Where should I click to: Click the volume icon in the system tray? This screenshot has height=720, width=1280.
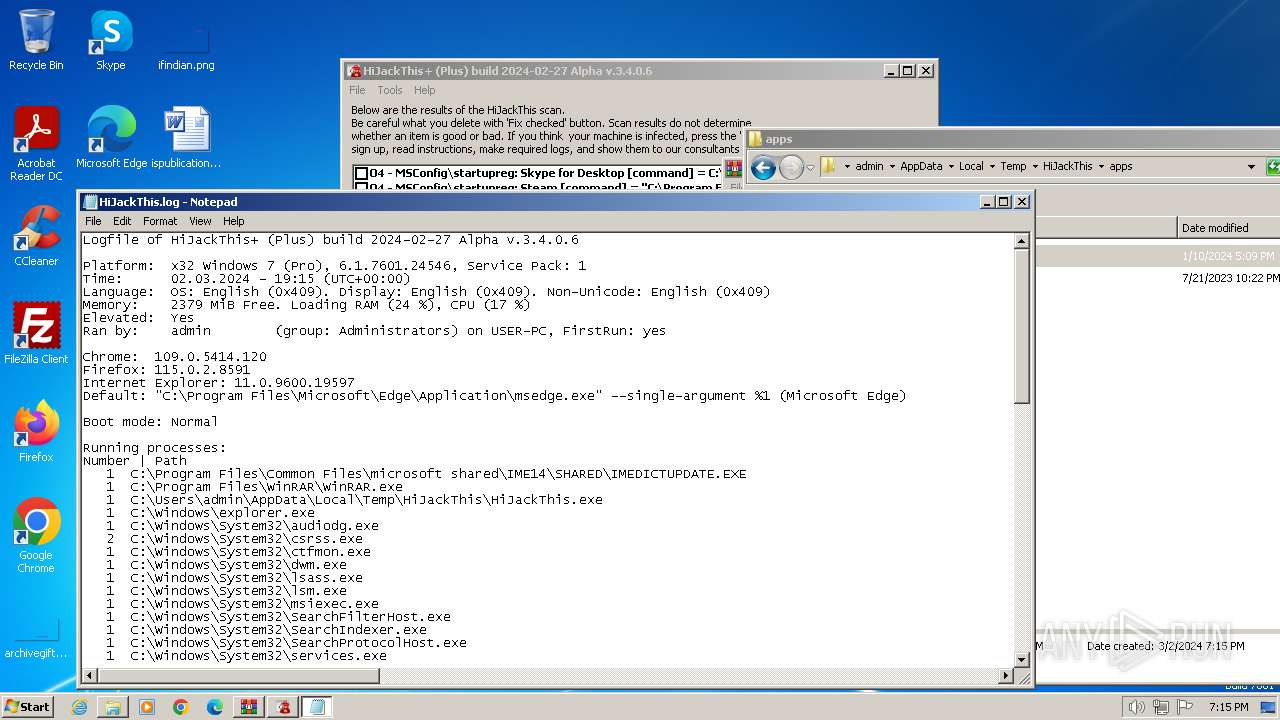pyautogui.click(x=1136, y=707)
